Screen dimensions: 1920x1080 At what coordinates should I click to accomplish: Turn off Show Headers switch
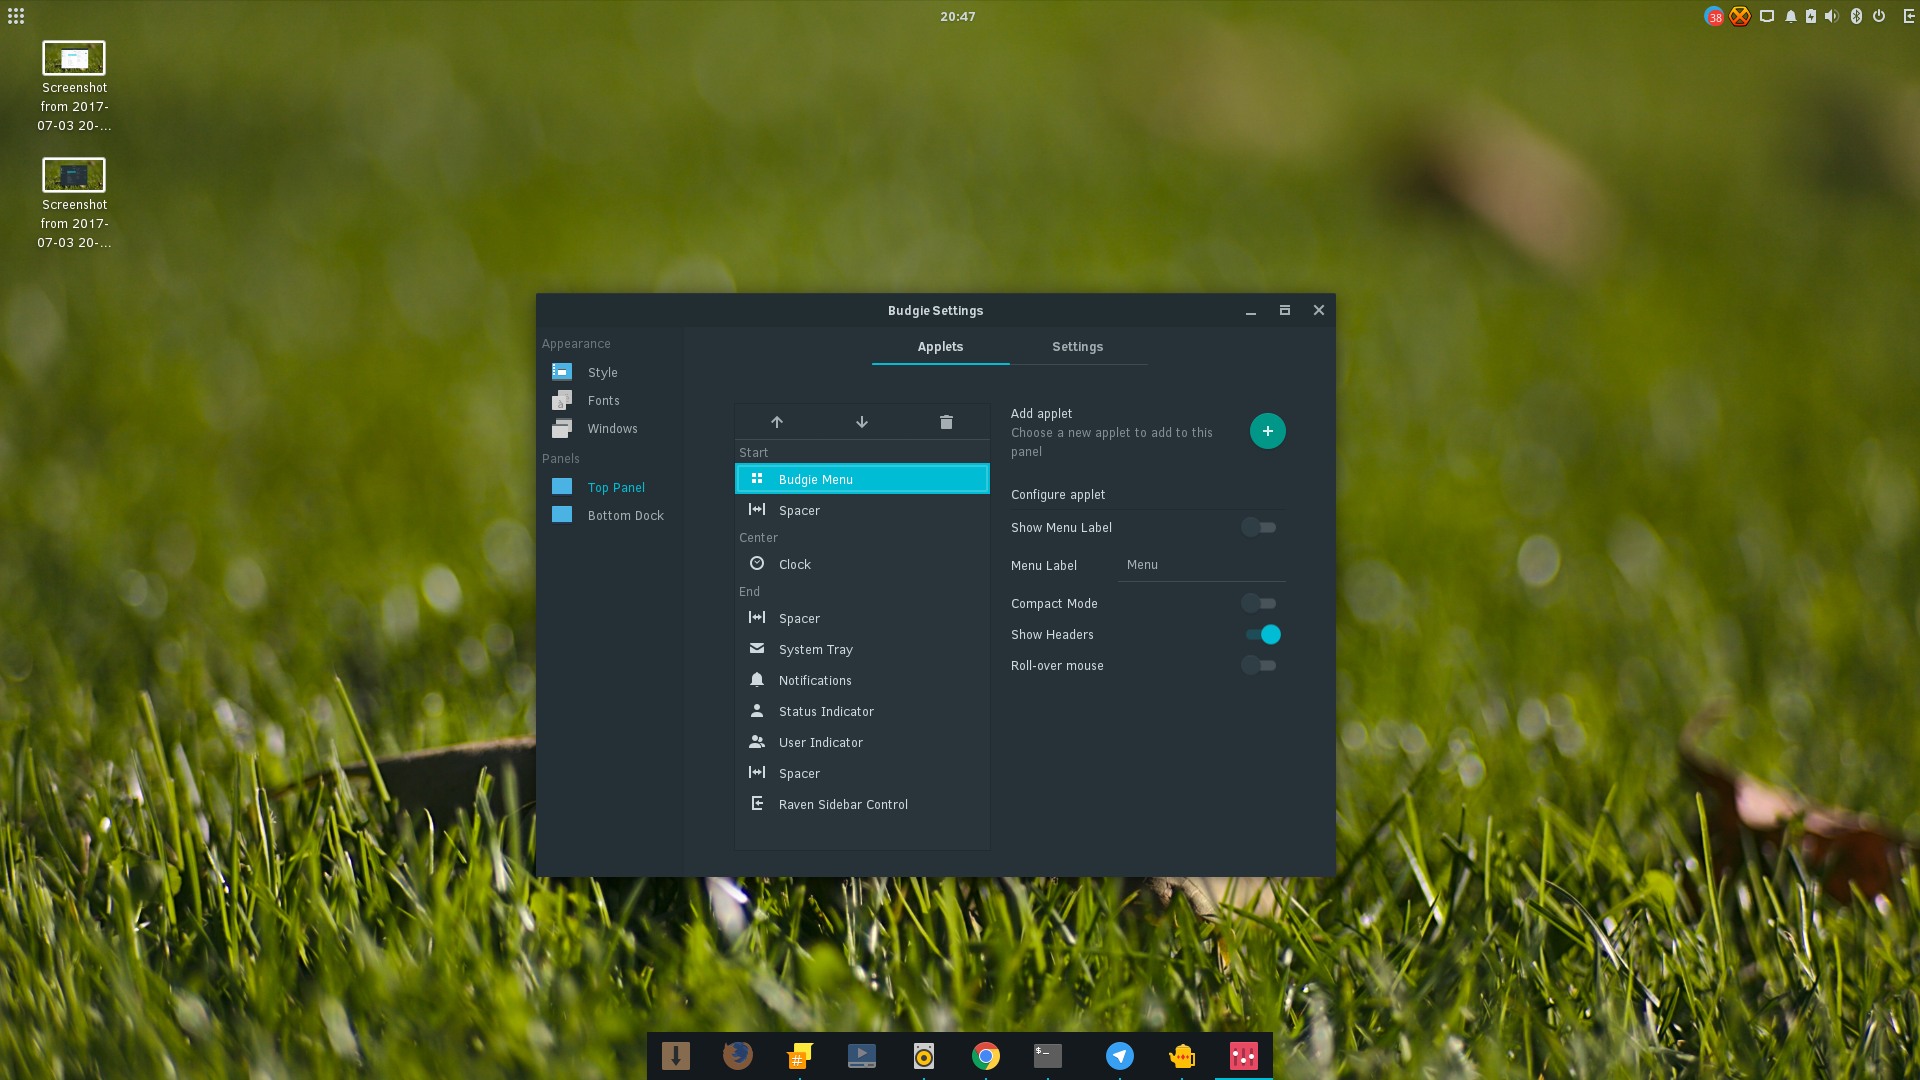tap(1262, 634)
